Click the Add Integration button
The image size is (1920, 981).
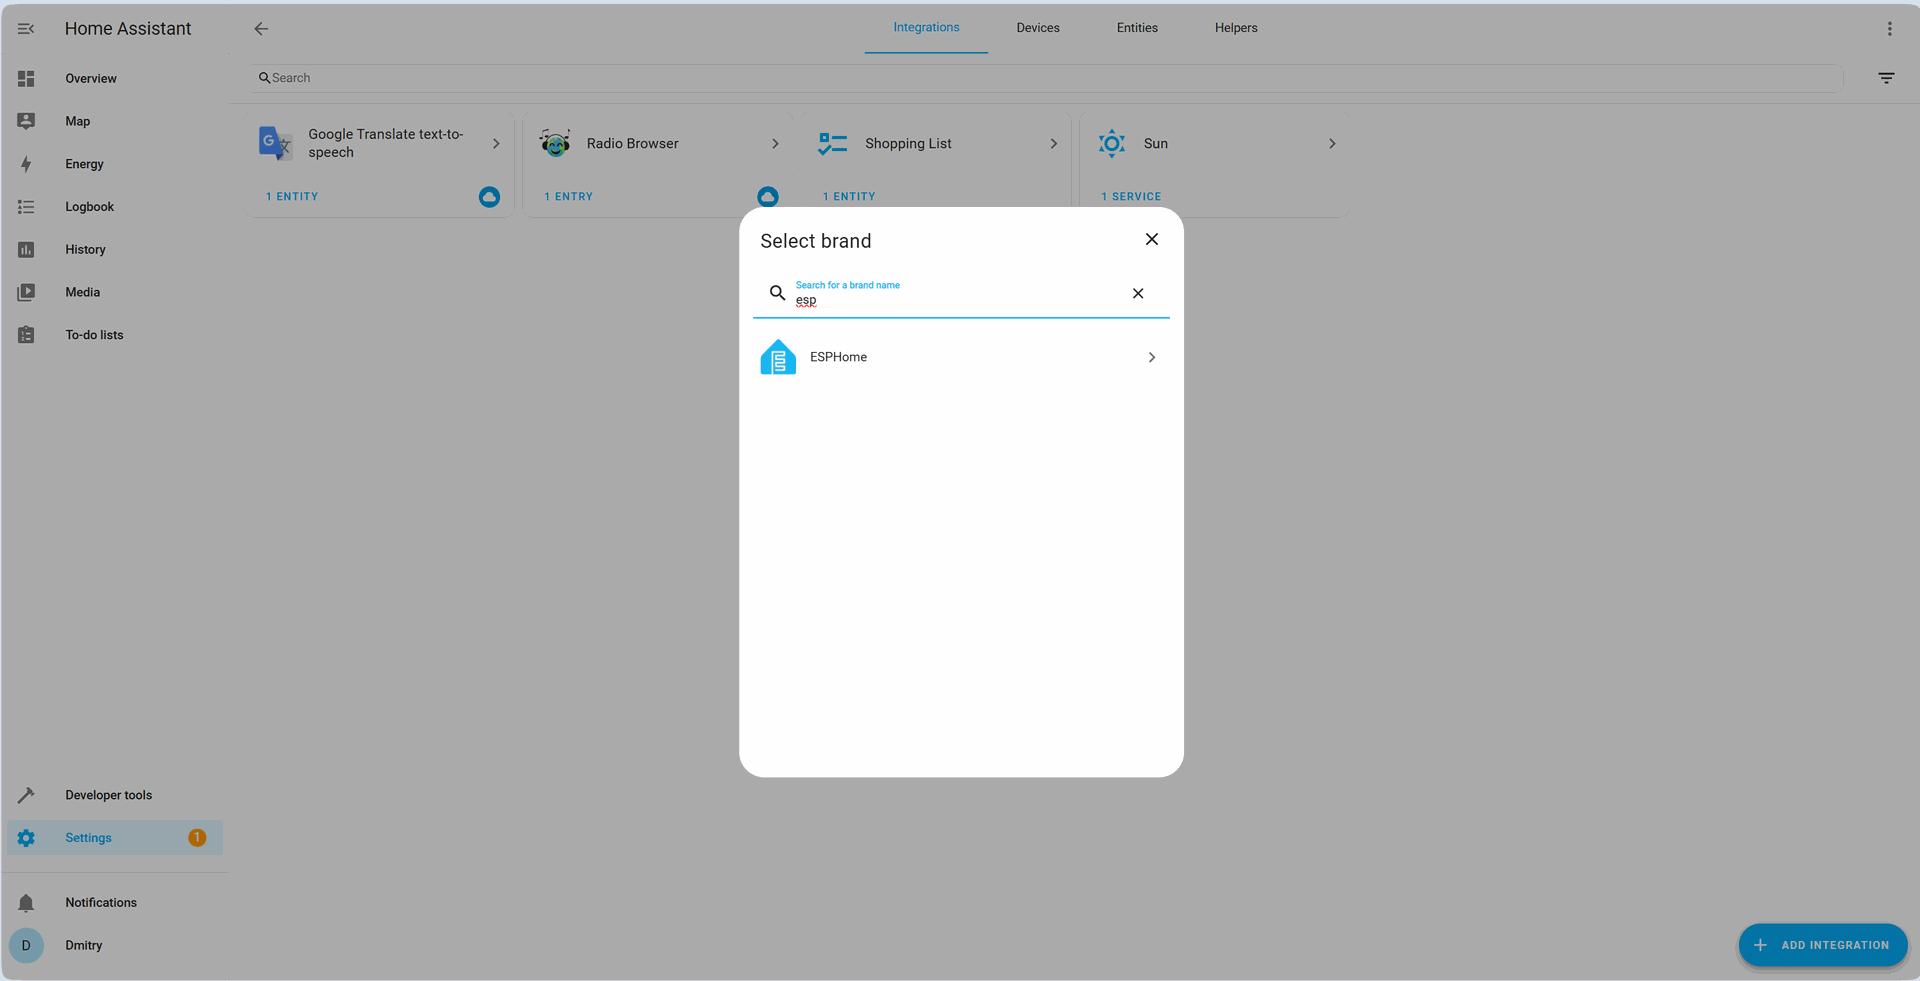pos(1822,945)
